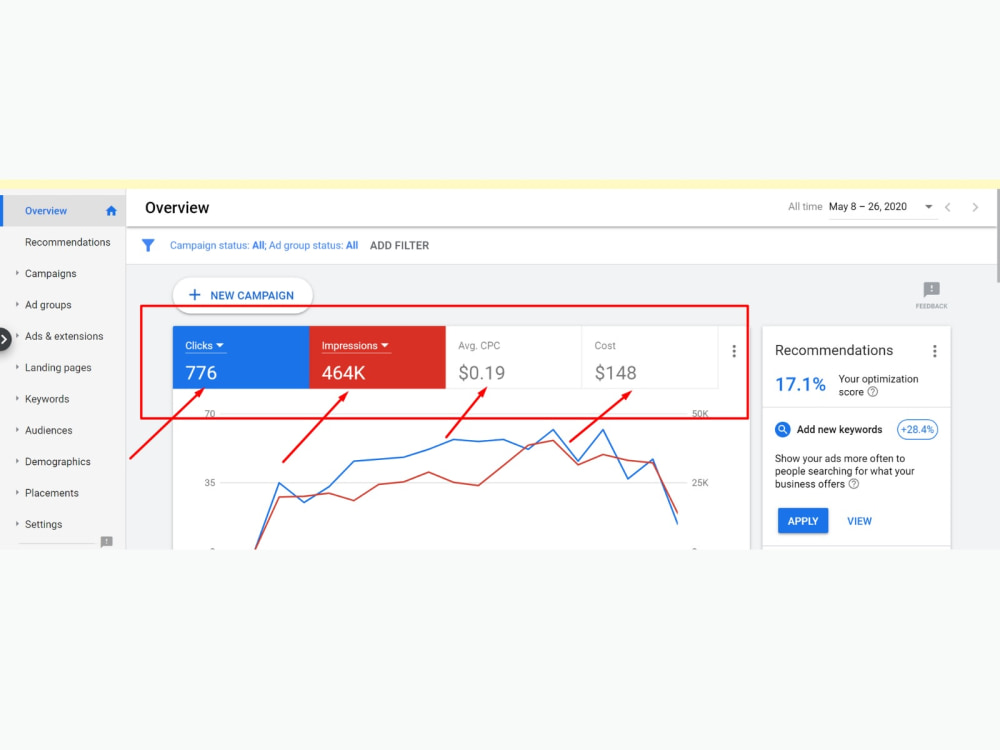This screenshot has height=750, width=1000.
Task: Click the home icon beside Overview
Action: (x=111, y=211)
